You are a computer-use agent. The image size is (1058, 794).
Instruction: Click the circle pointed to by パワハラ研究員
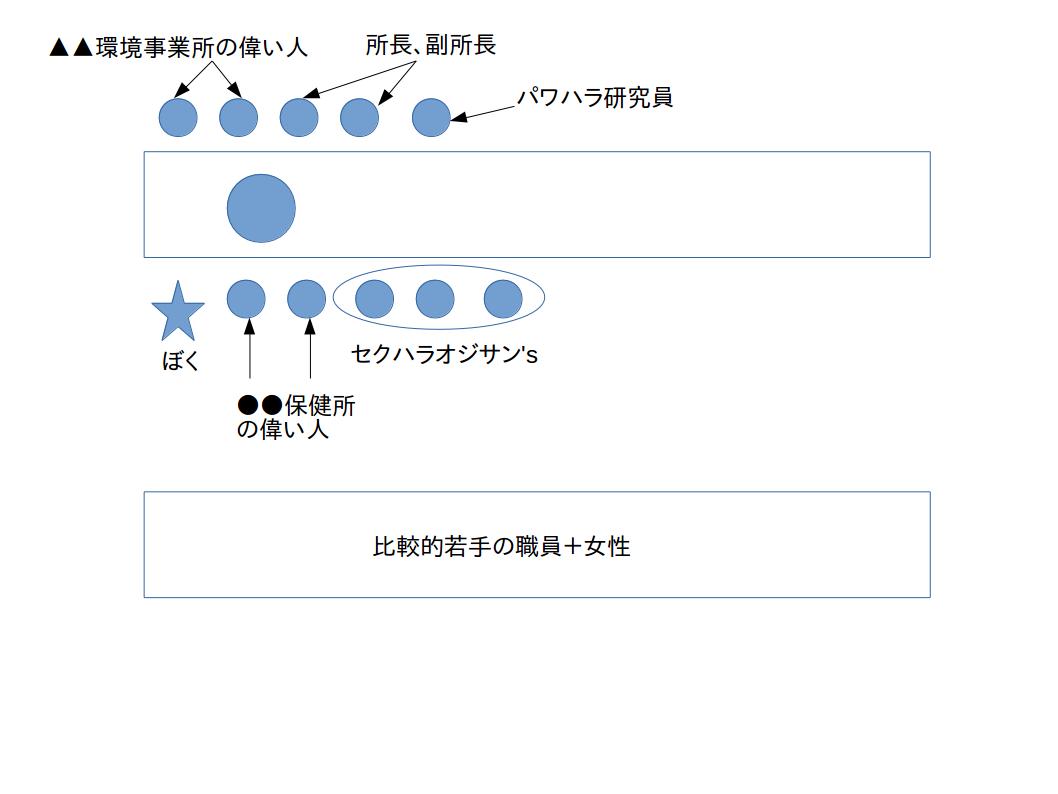(431, 117)
